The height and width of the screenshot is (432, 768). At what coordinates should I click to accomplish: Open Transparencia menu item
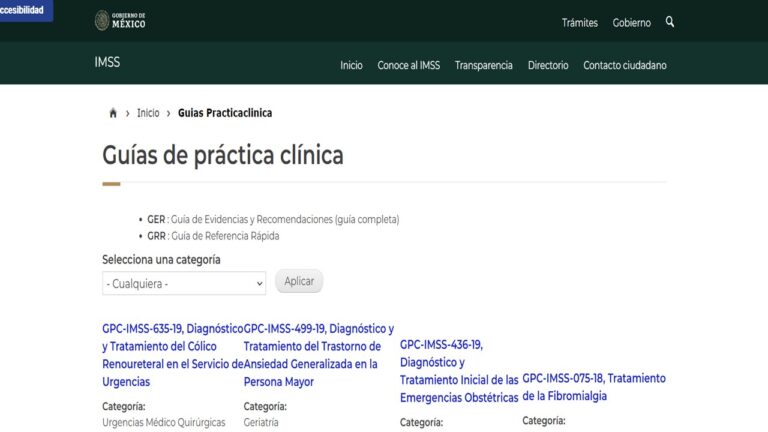click(483, 65)
